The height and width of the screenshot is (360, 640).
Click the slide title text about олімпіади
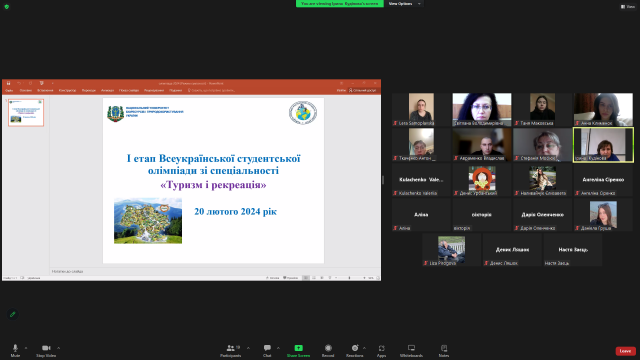213,164
